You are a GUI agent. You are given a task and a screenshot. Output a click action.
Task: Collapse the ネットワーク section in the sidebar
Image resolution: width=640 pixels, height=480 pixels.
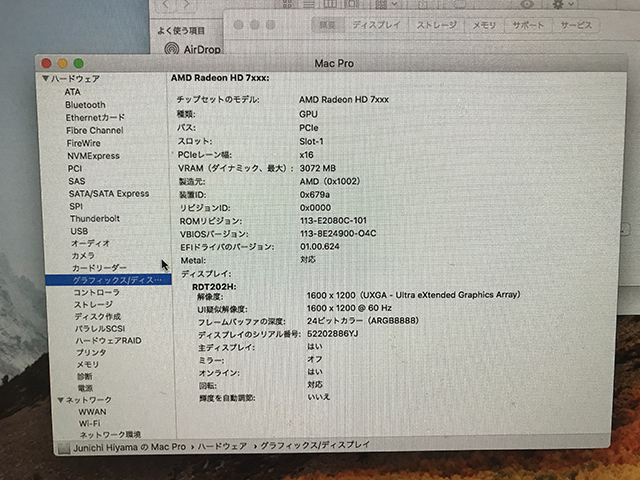pyautogui.click(x=60, y=400)
